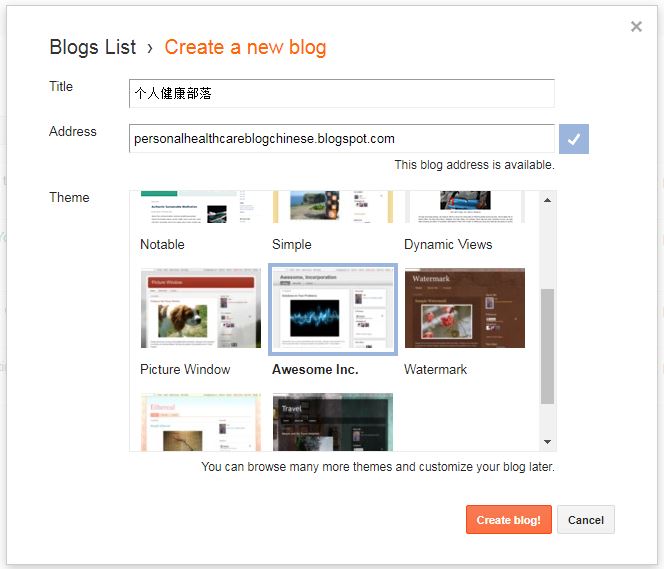Click the 'This blog address is available.' message
The image size is (664, 569).
[474, 165]
